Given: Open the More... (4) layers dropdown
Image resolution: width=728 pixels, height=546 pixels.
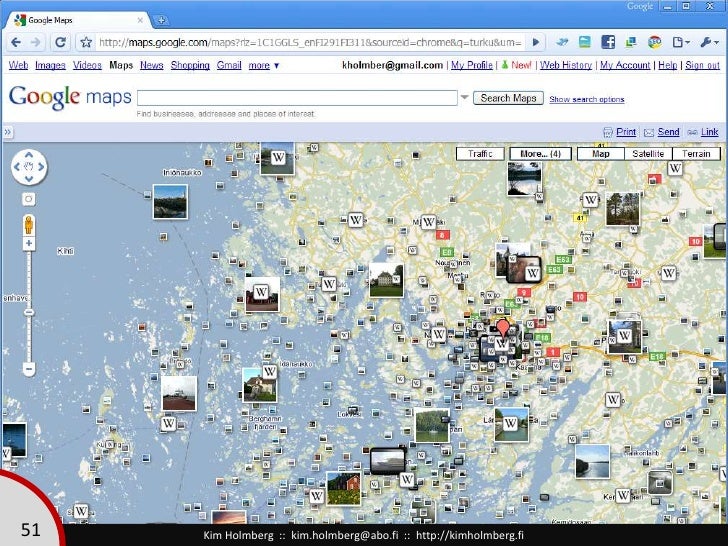Looking at the screenshot, I should 540,154.
